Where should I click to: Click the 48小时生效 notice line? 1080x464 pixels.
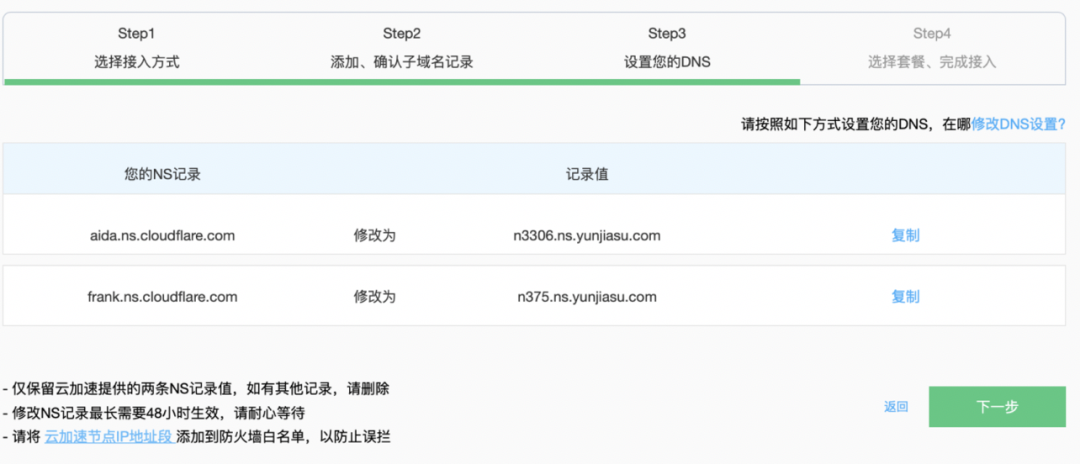coord(154,413)
